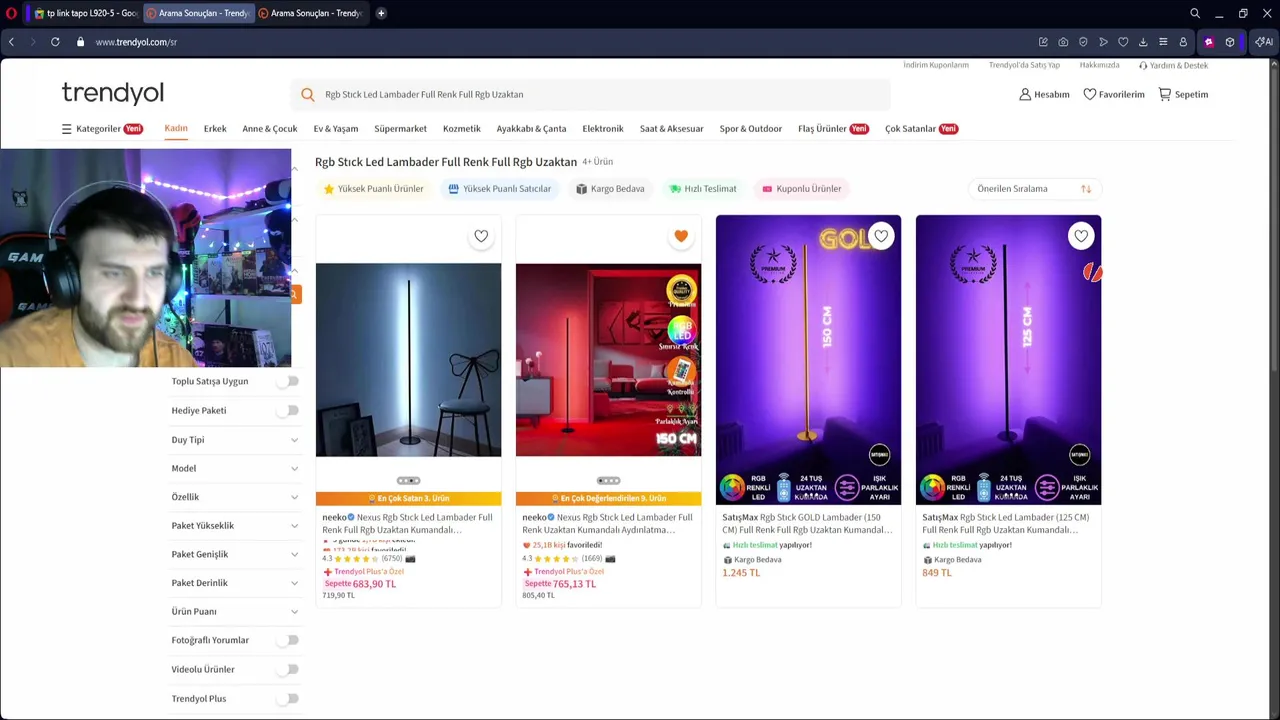Toggle Yüksek Puanlı Ürünler chip
Screen dimensions: 1280x720
coord(373,188)
